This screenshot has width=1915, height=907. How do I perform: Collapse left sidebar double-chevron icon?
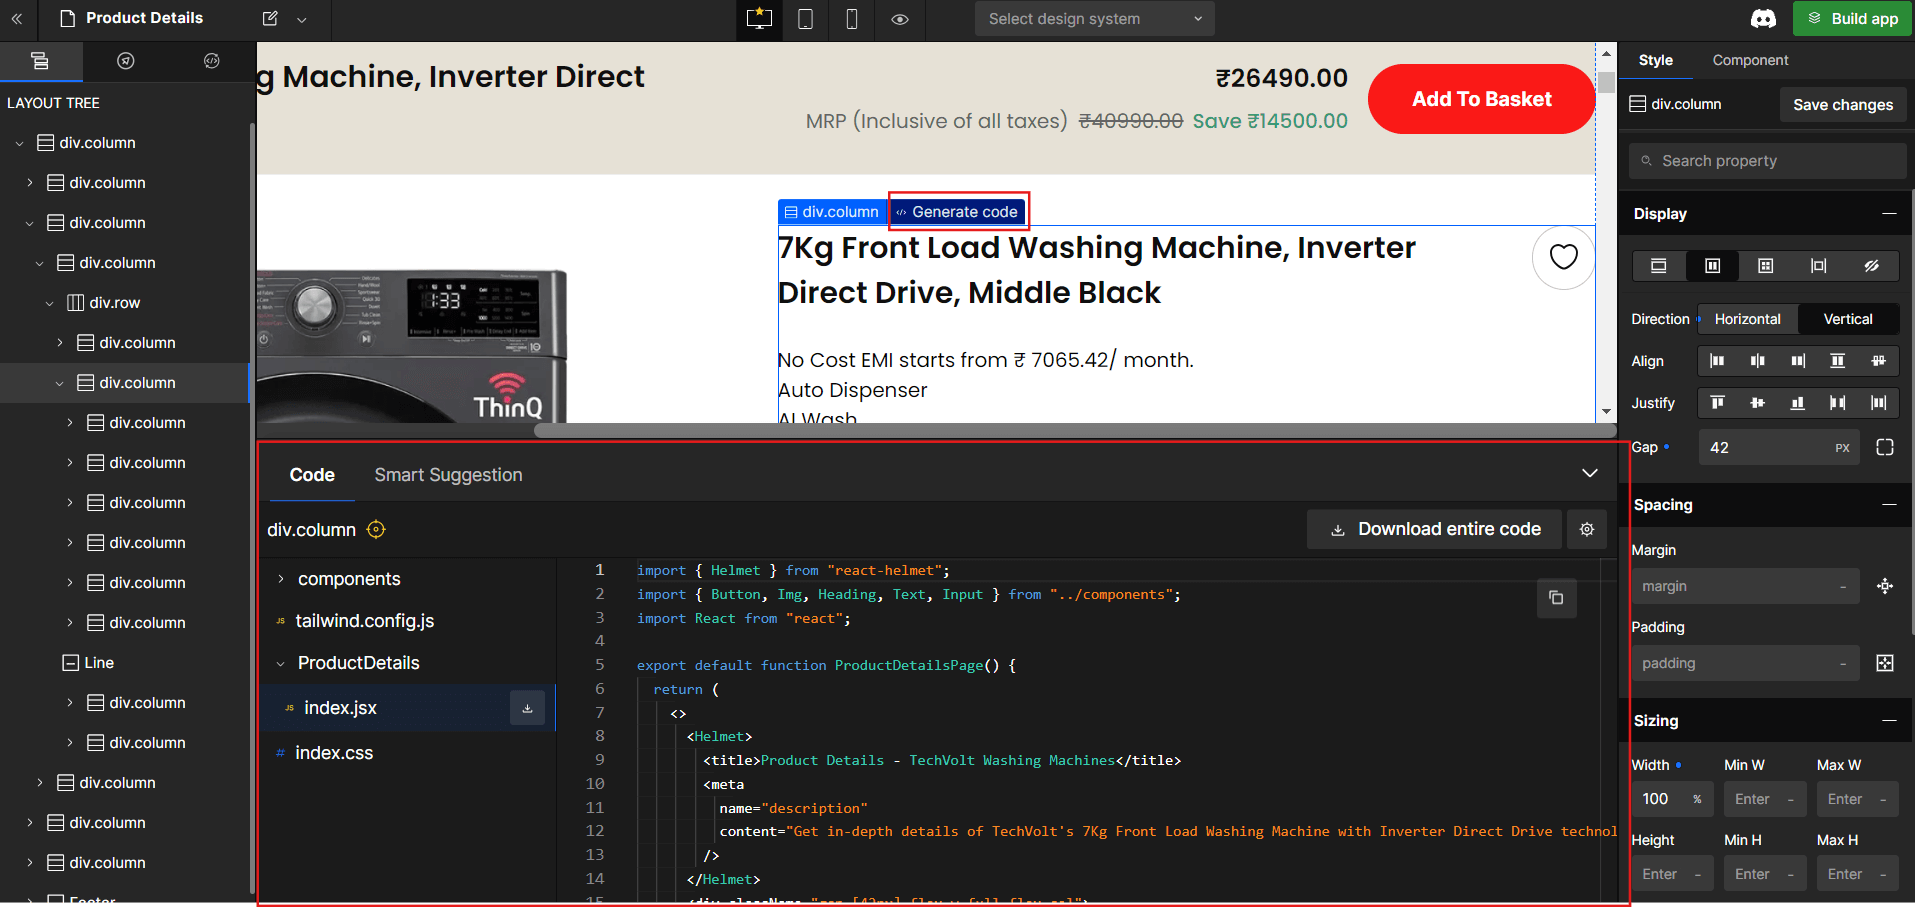(17, 19)
